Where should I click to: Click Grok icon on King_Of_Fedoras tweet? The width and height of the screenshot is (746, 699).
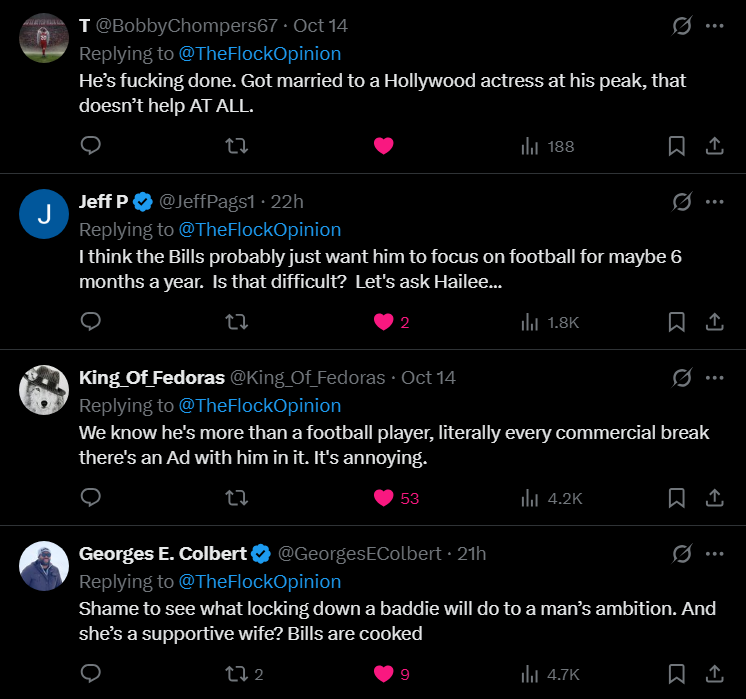(682, 378)
